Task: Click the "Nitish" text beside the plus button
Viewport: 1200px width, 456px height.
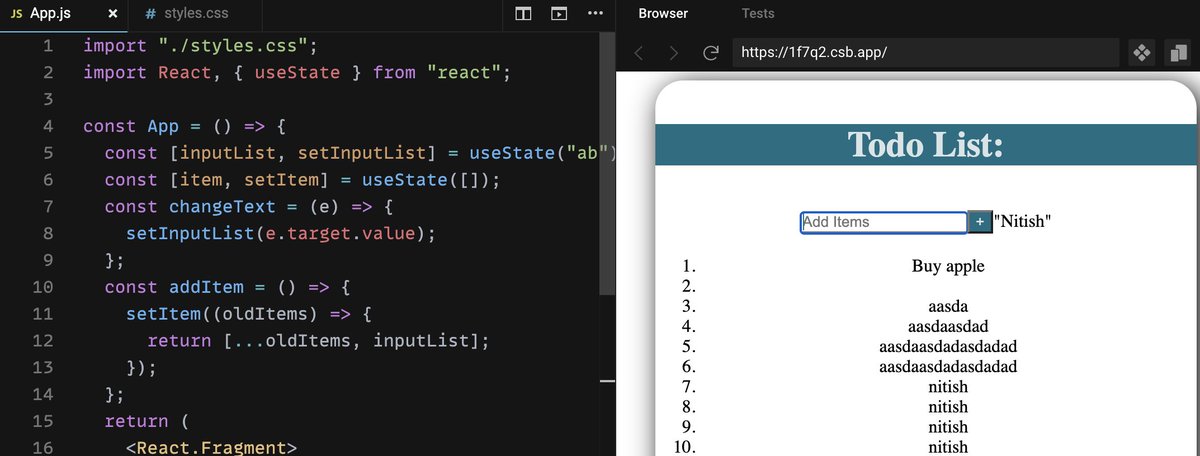Action: point(1023,222)
